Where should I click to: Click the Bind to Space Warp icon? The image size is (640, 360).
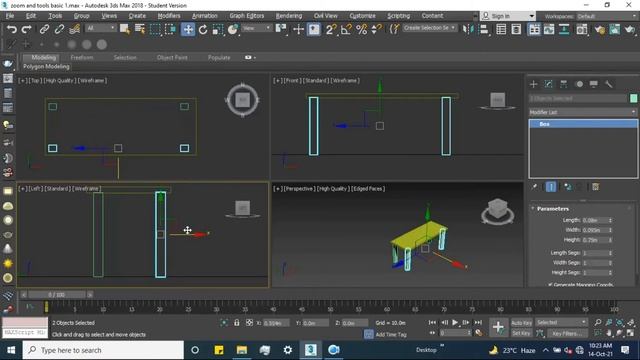click(75, 29)
